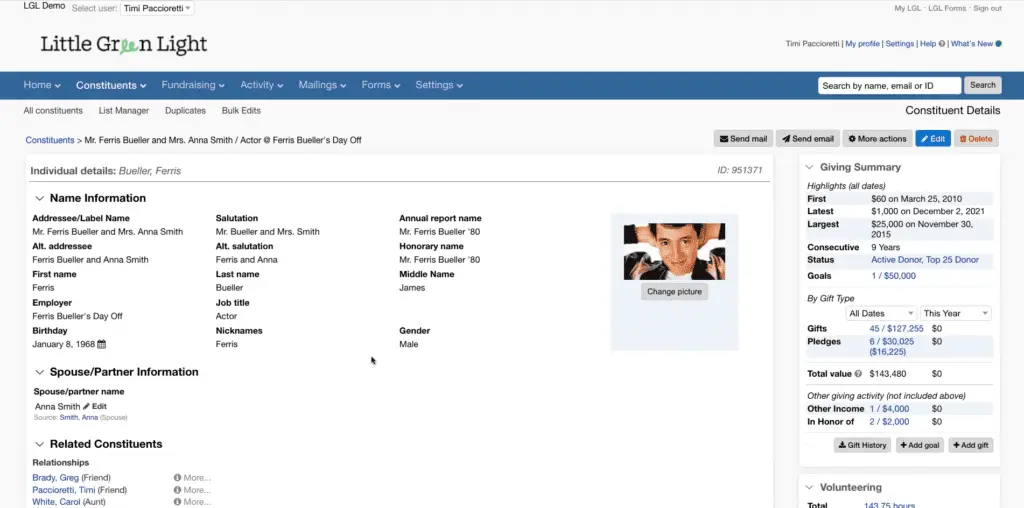Open the Mailings menu
Screen dimensions: 1024x508
click(323, 85)
